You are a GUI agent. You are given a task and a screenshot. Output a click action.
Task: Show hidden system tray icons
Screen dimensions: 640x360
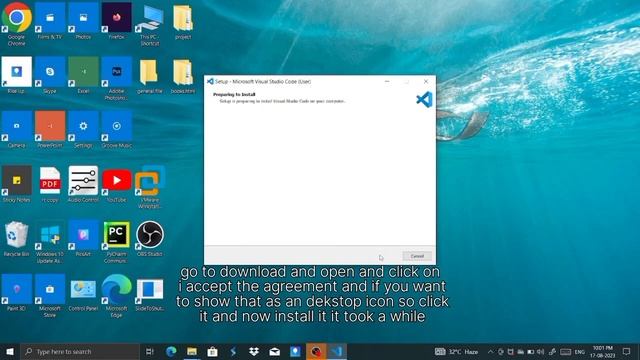pos(491,351)
